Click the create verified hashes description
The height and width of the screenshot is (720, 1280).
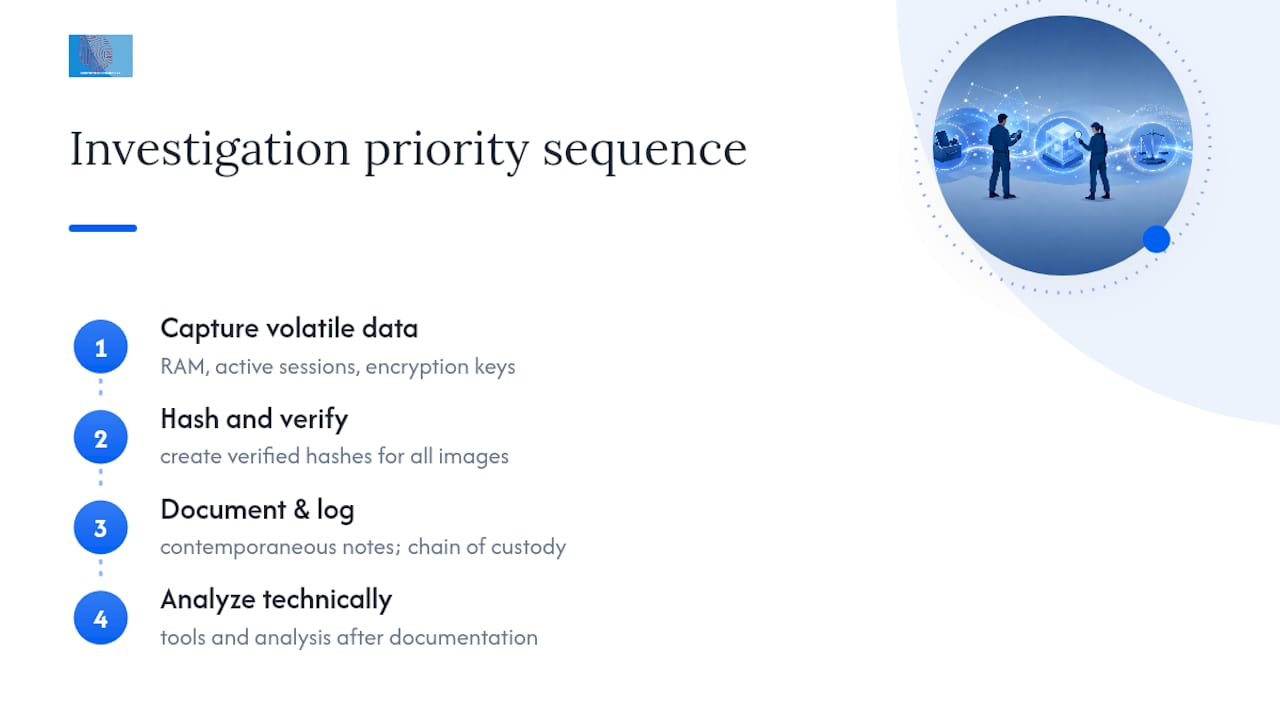point(334,456)
